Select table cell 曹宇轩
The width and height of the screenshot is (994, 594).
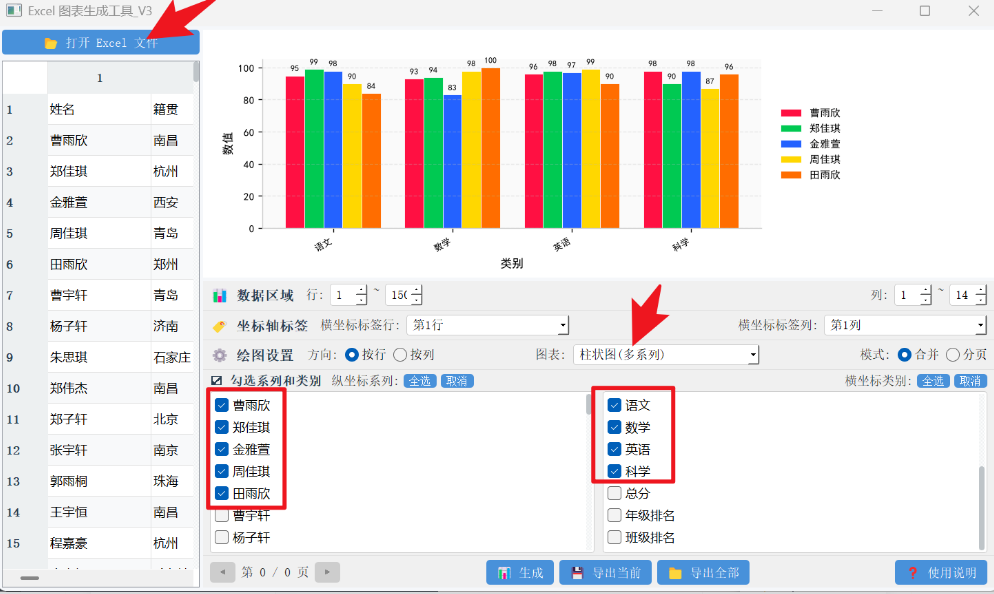[100, 295]
